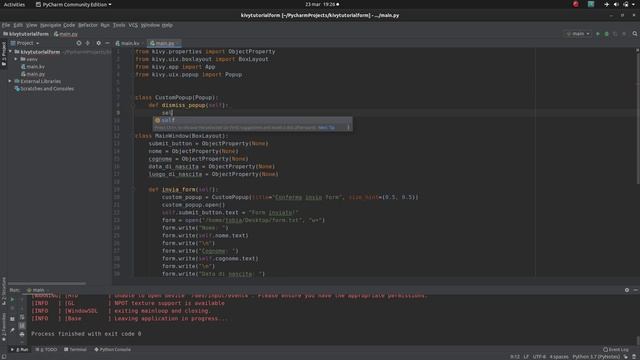Select the 'self' autocomplete suggestion
Viewport: 640px width, 360px height.
(x=252, y=120)
